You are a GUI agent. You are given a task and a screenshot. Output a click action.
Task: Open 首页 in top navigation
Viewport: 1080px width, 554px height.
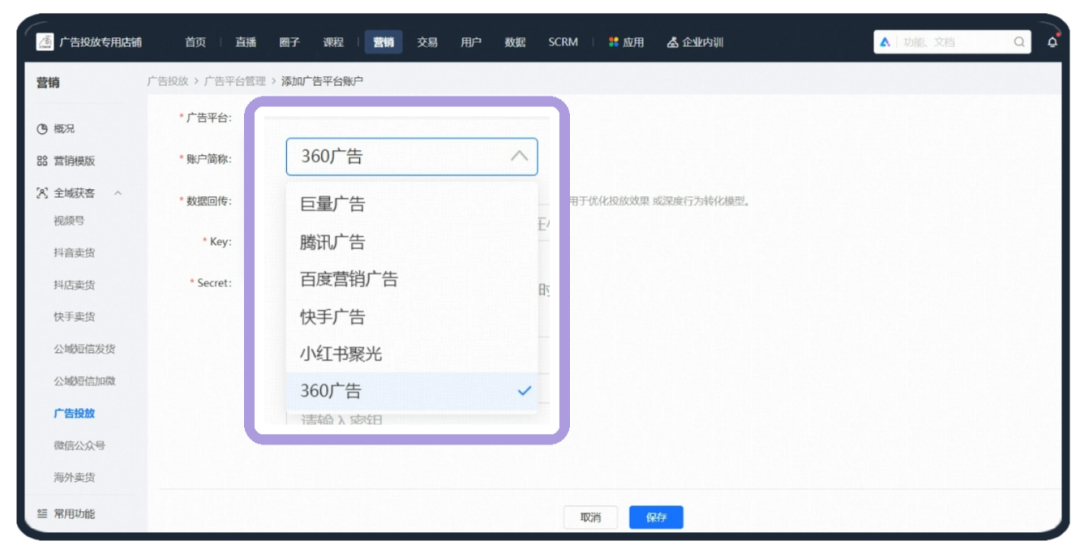tap(195, 42)
